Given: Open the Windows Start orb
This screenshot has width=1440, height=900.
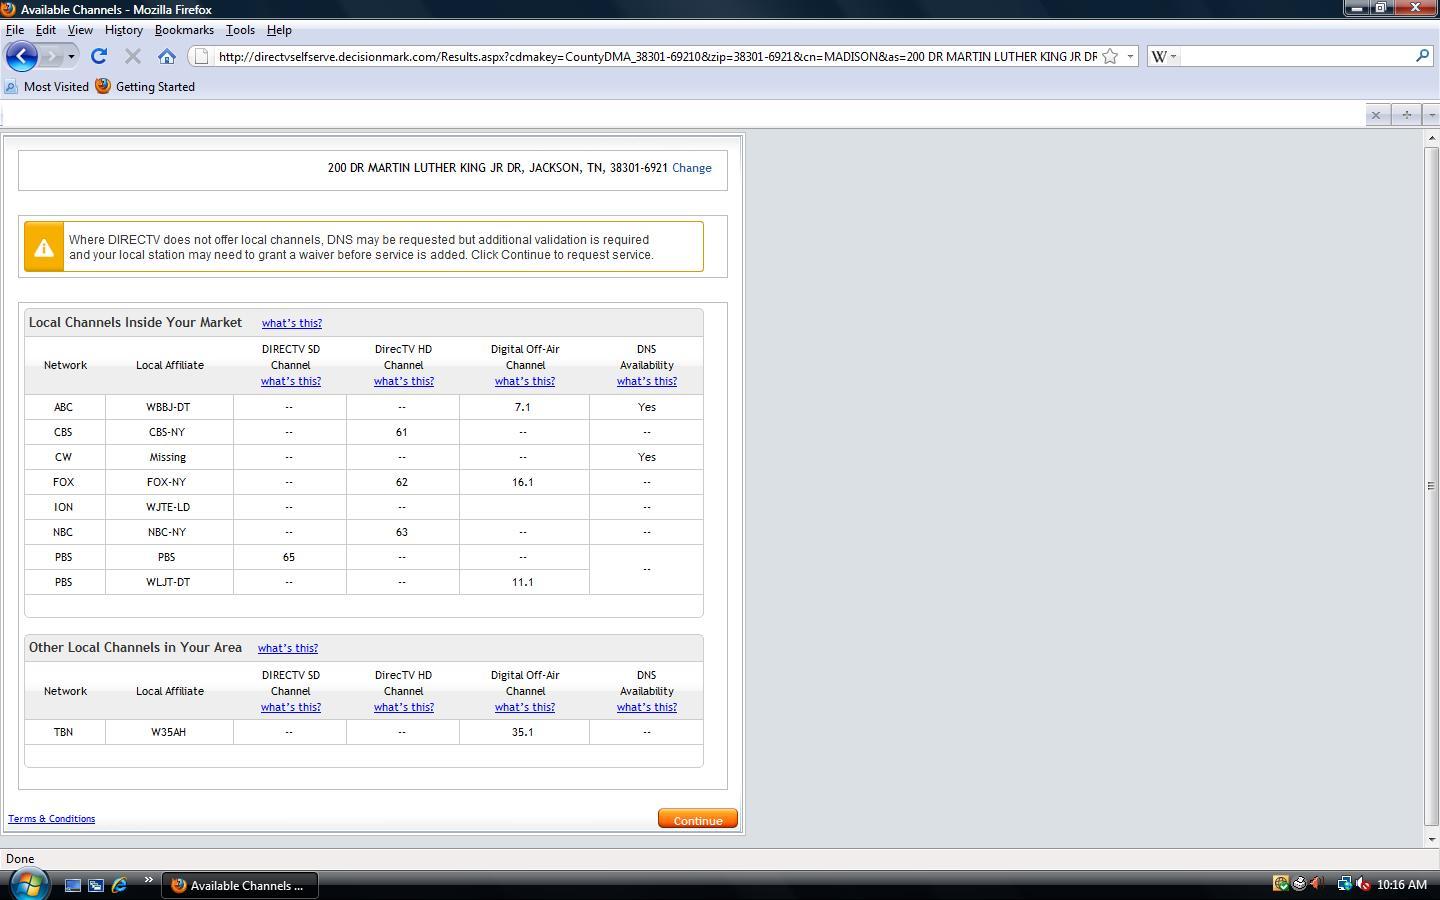Looking at the screenshot, I should click(28, 884).
